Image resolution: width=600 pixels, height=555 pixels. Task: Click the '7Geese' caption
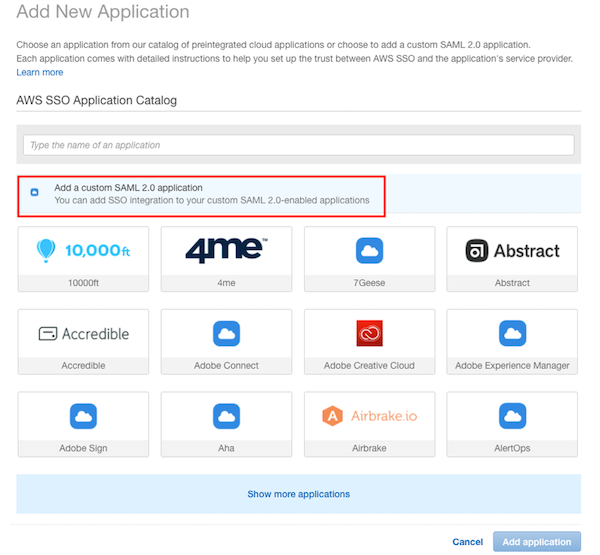pos(369,283)
